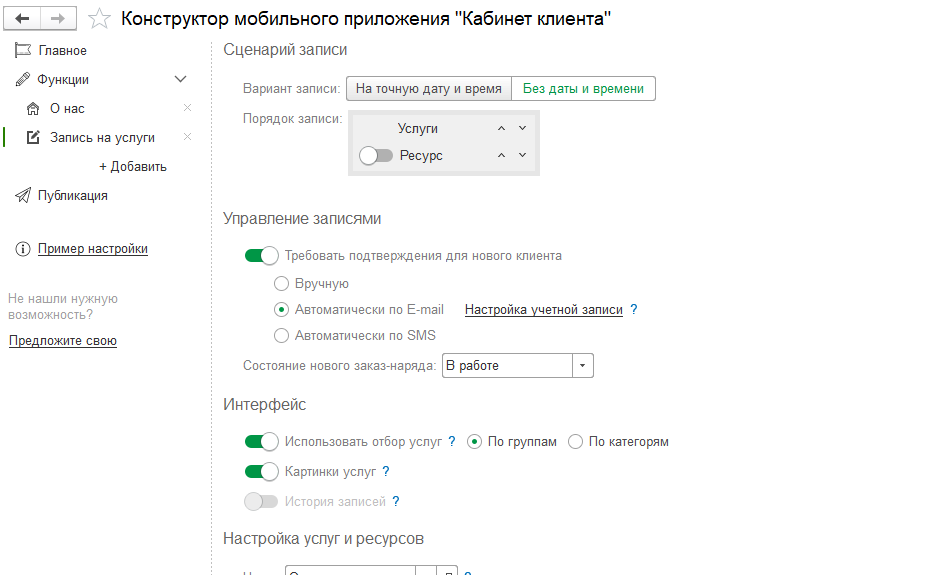Move 'Услуги' down in record order
This screenshot has height=575, width=941.
[522, 128]
